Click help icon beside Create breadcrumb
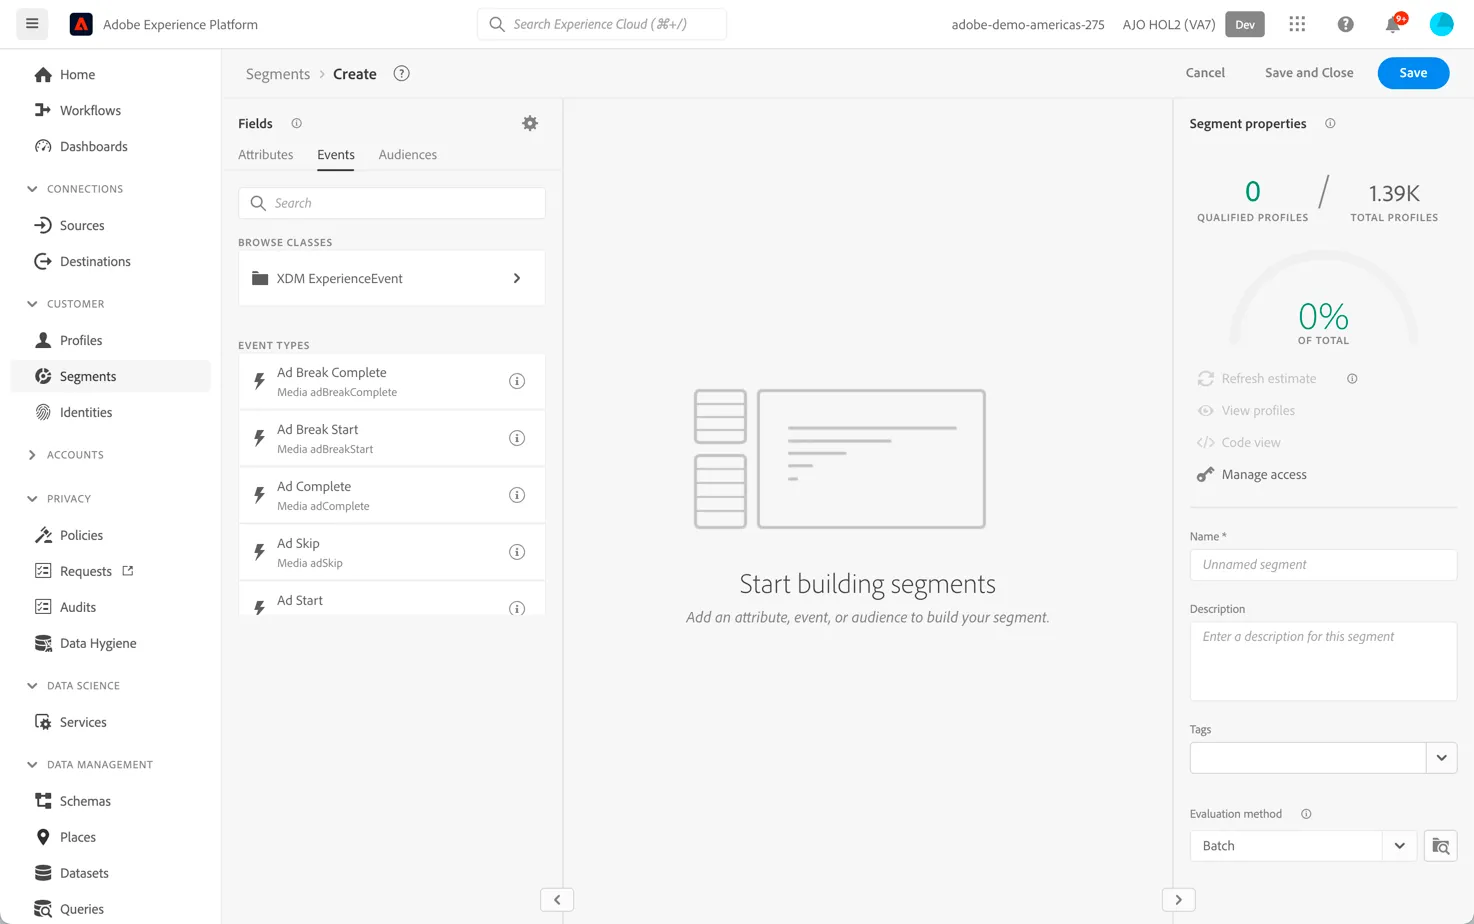Screen dimensions: 1474x924 point(401,73)
